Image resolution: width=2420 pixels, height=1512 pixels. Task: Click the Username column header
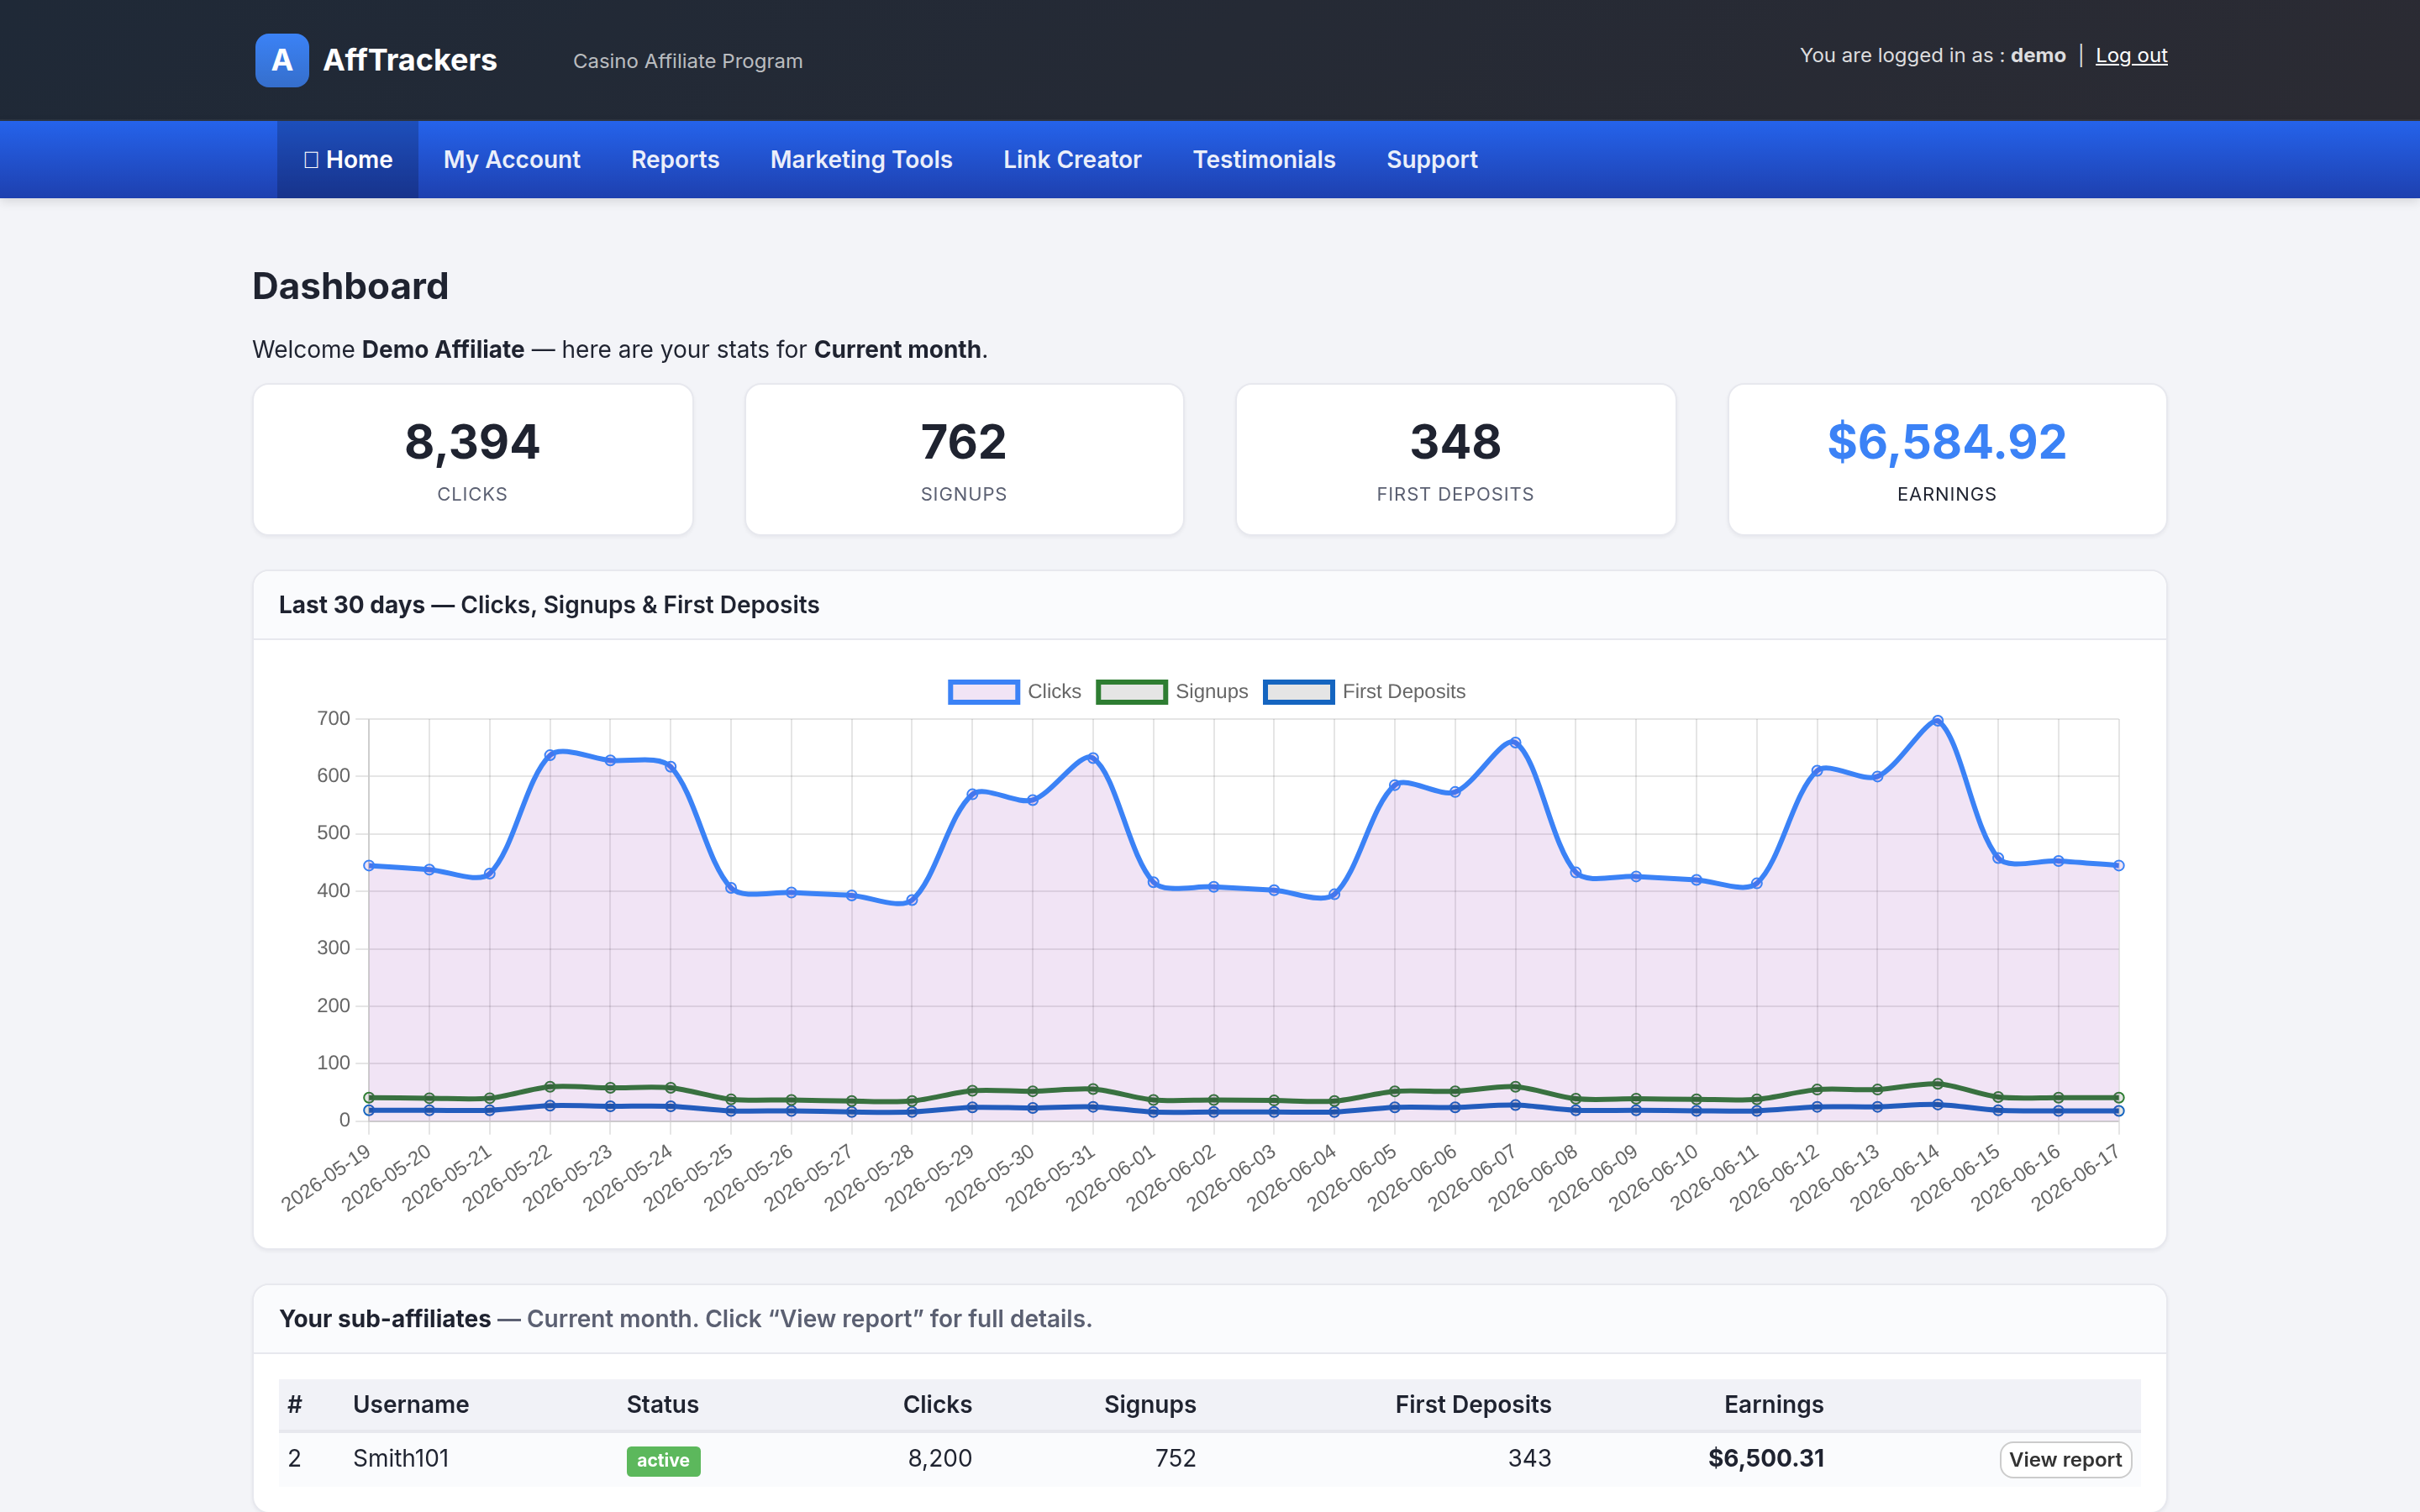(x=410, y=1404)
